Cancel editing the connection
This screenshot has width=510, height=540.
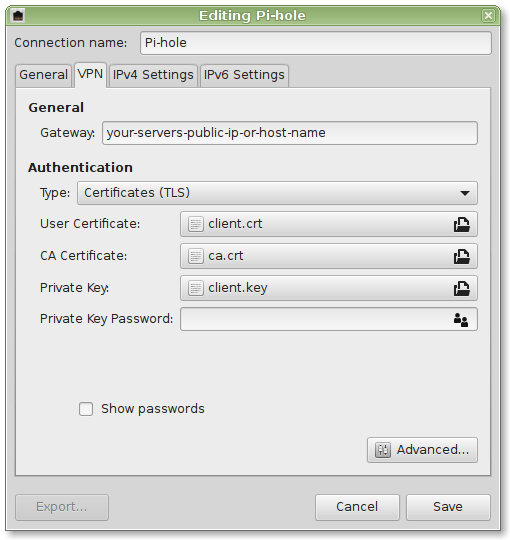coord(357,507)
